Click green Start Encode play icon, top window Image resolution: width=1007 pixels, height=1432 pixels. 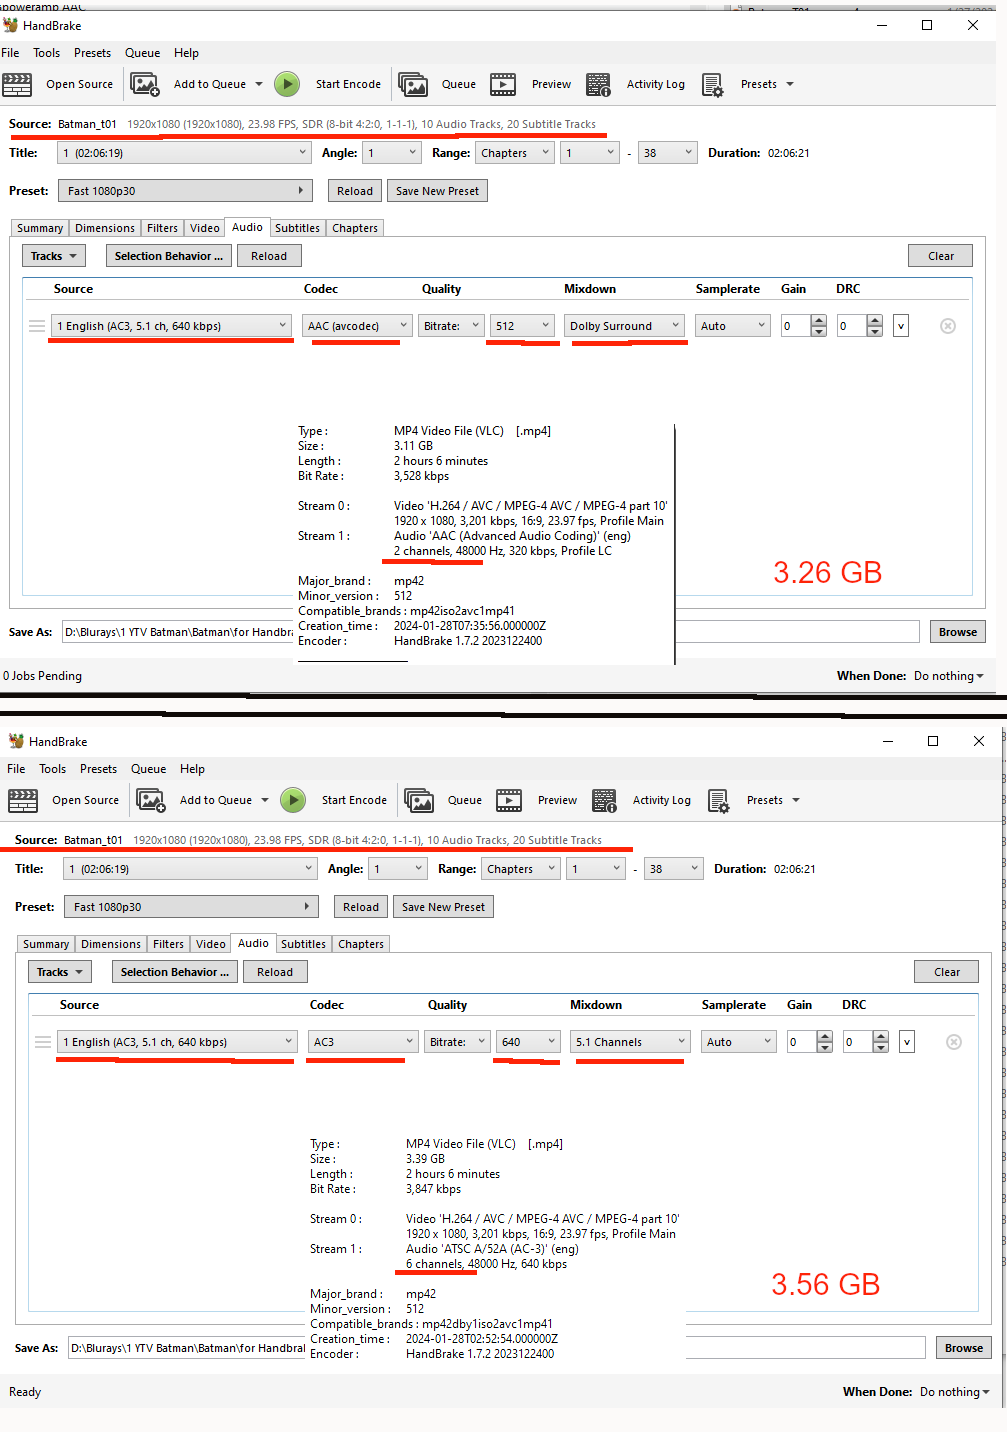tap(287, 84)
